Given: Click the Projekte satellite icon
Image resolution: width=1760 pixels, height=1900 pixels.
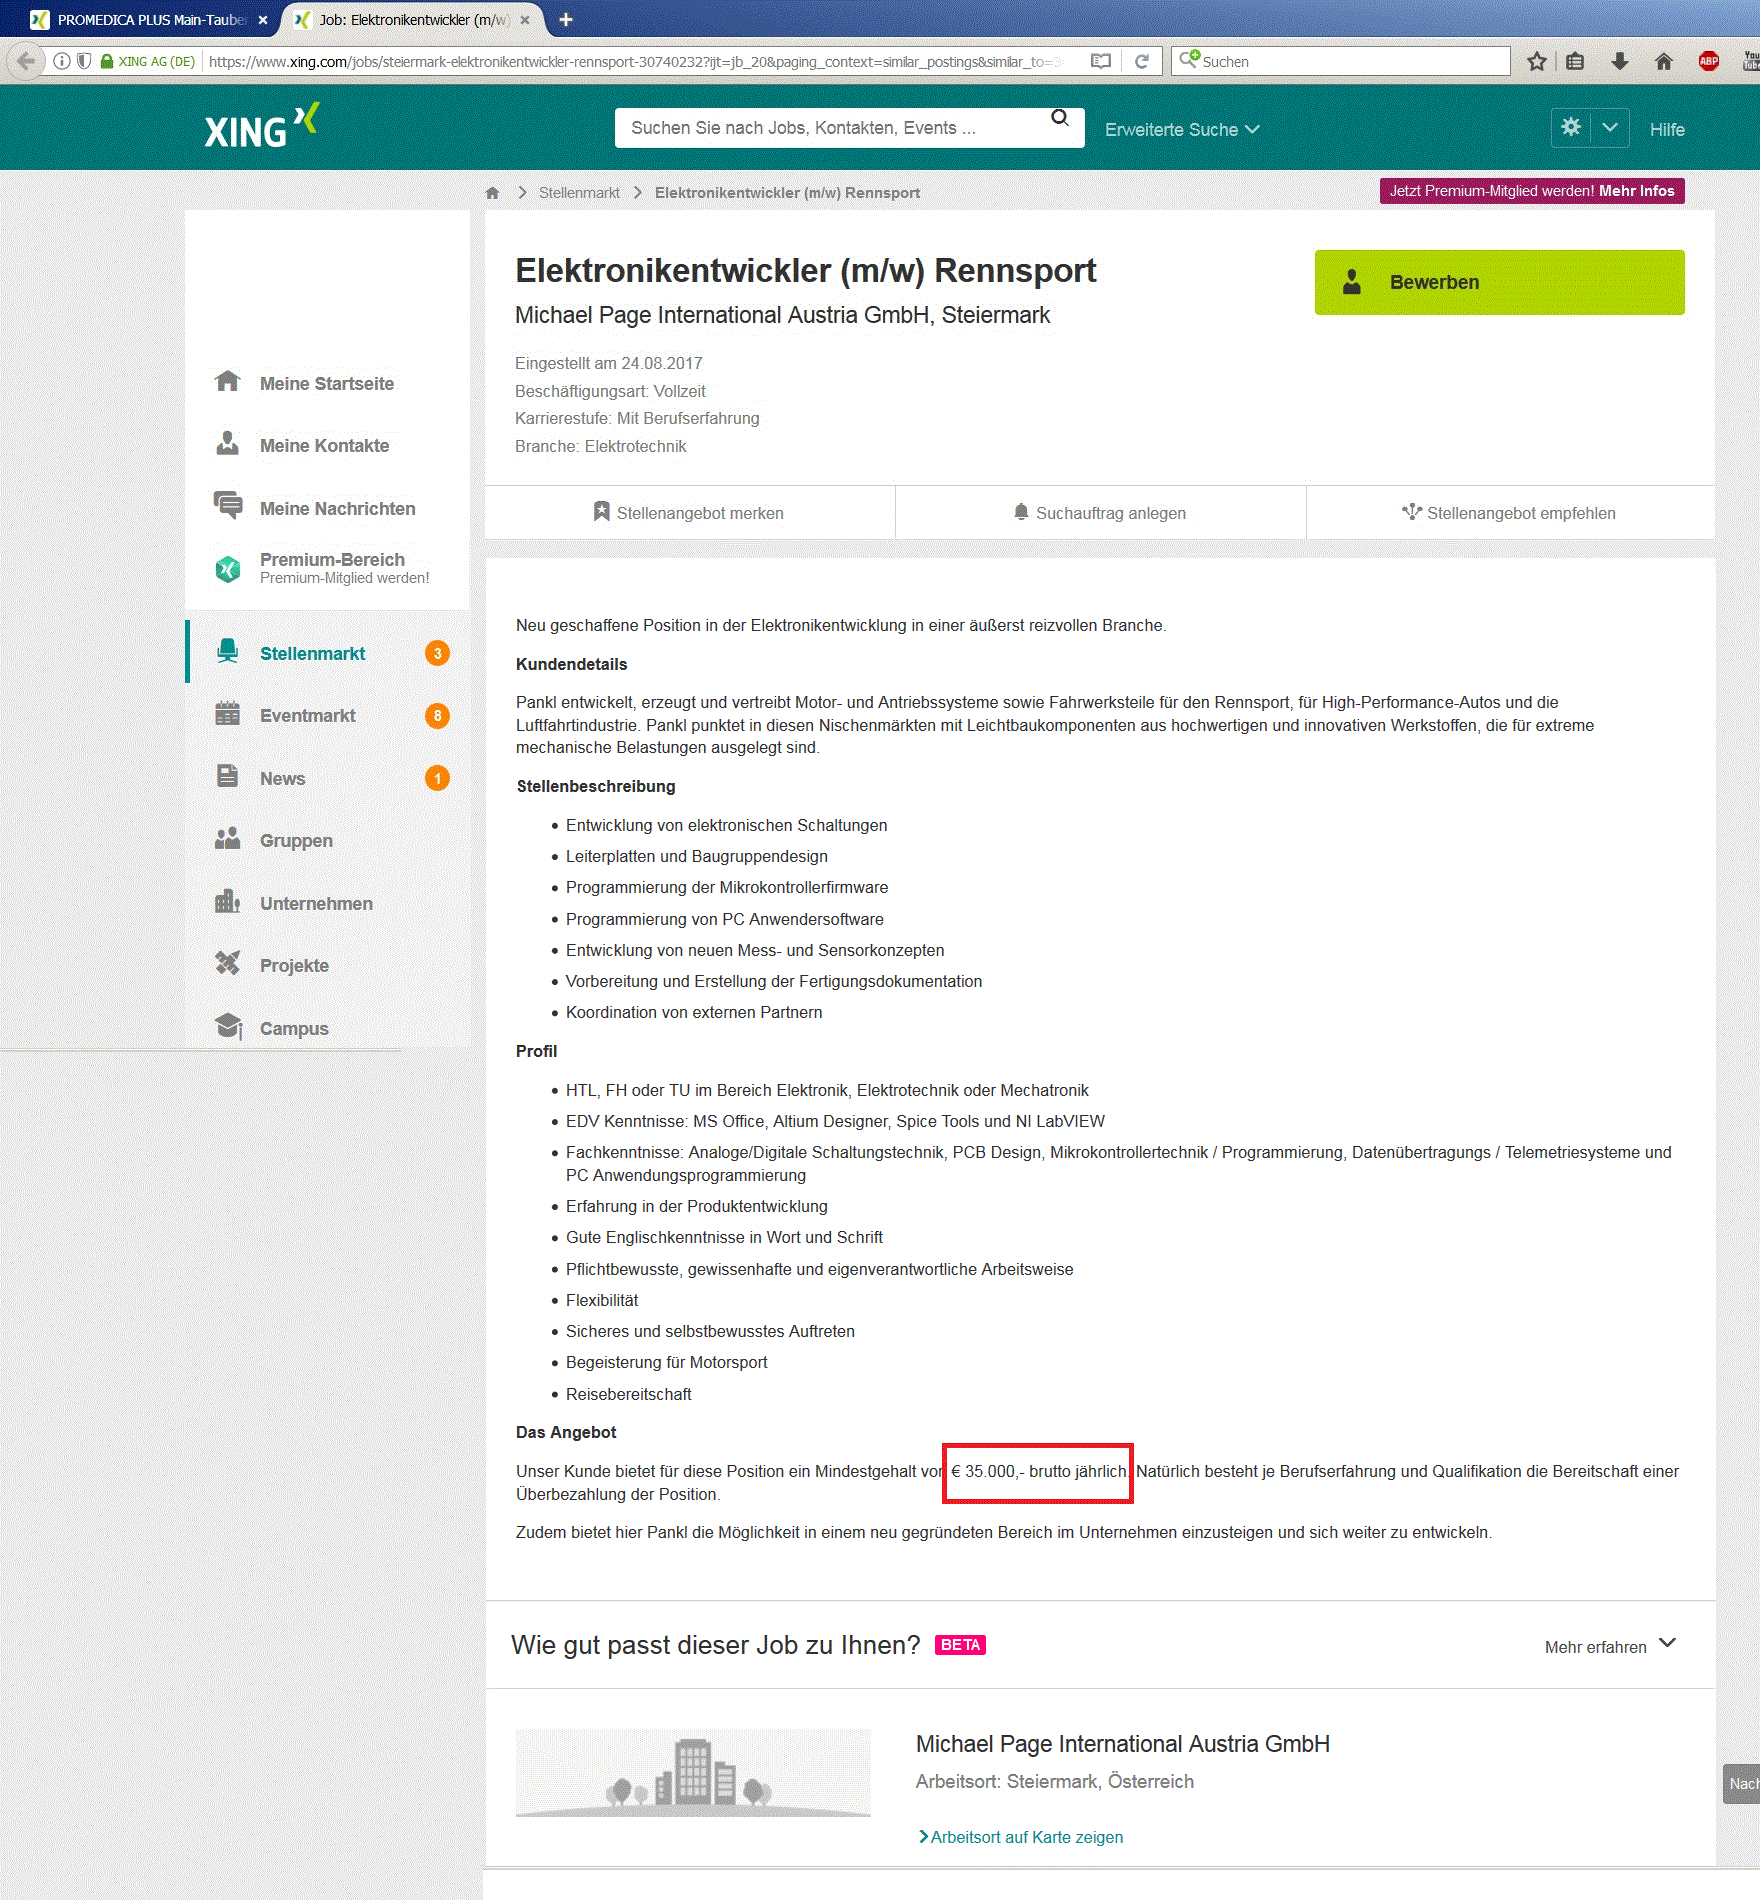Looking at the screenshot, I should [228, 964].
